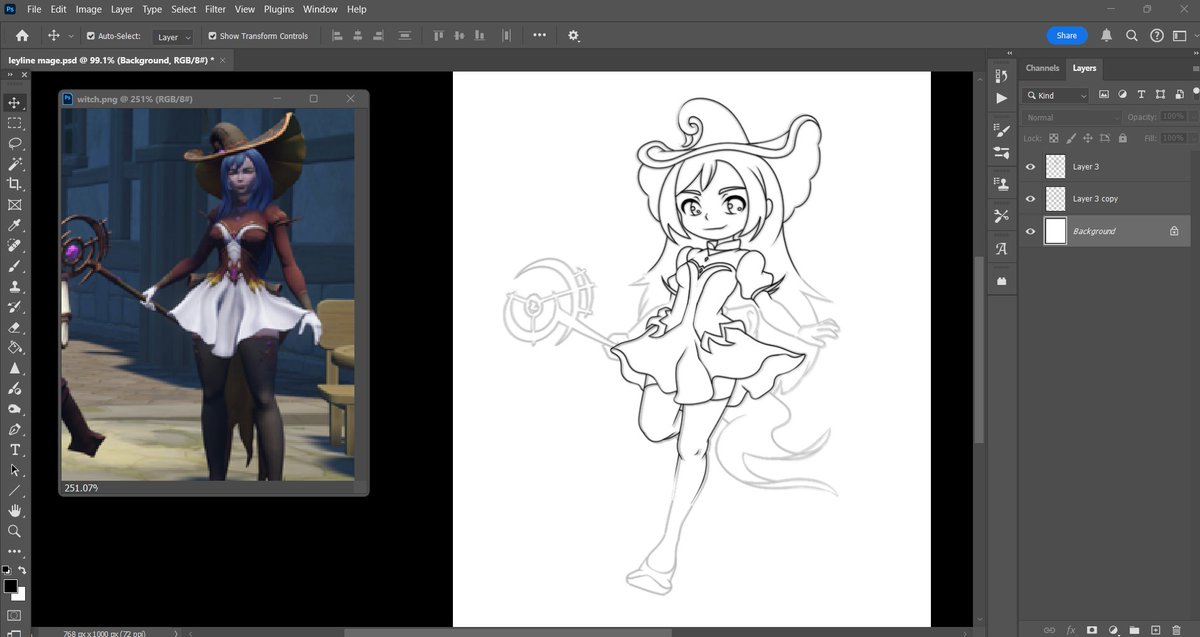Click the blue Share button
The image size is (1200, 637).
point(1067,35)
